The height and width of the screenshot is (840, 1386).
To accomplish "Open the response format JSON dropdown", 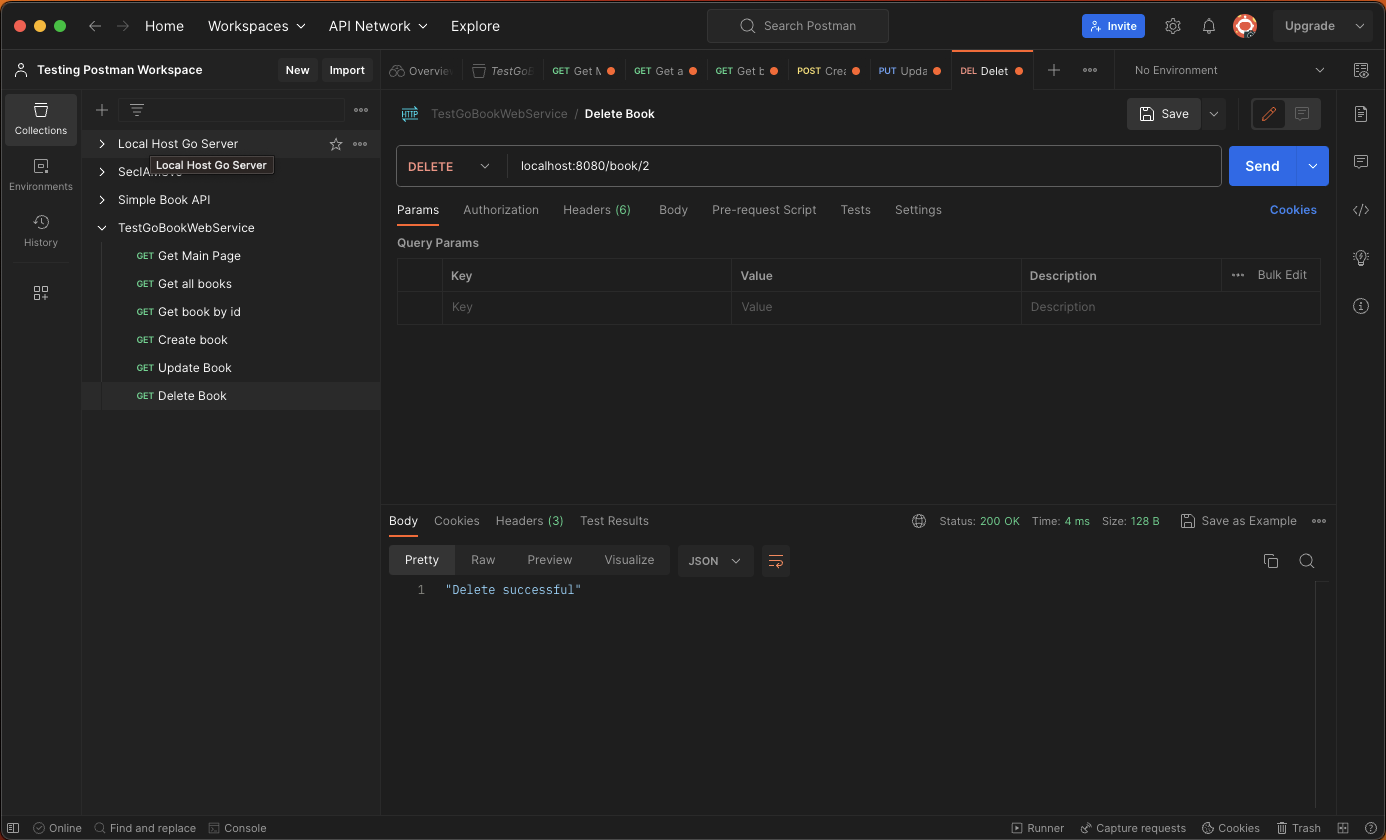I will 715,561.
